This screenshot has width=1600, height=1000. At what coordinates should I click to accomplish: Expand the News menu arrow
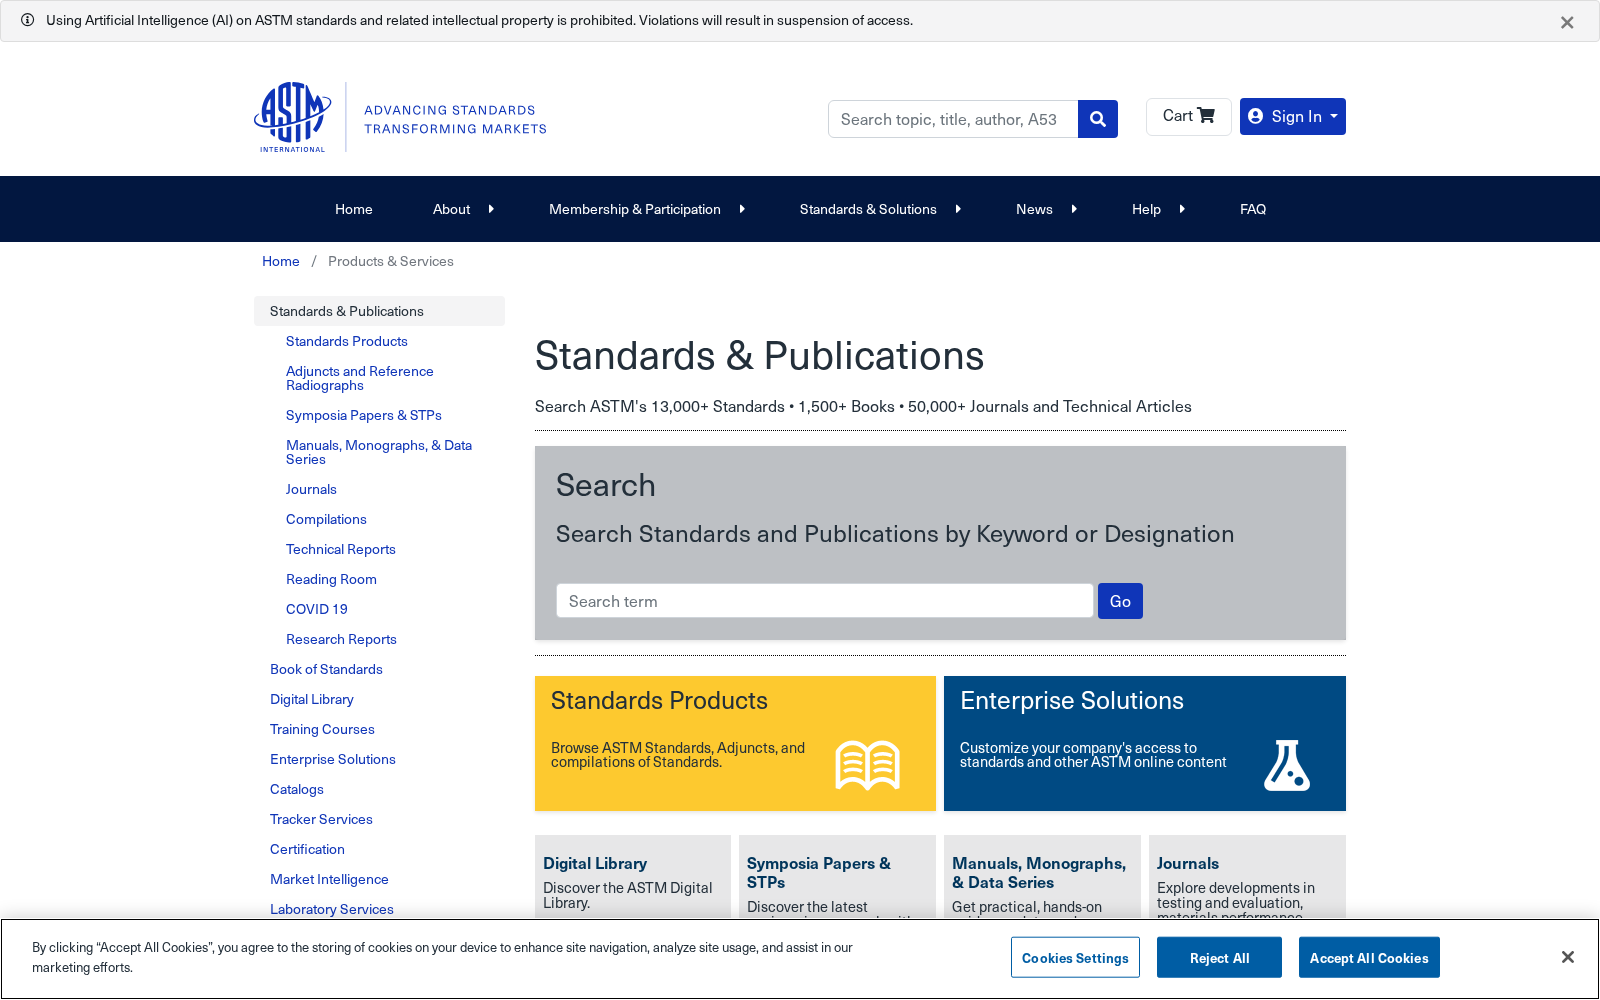(x=1074, y=209)
